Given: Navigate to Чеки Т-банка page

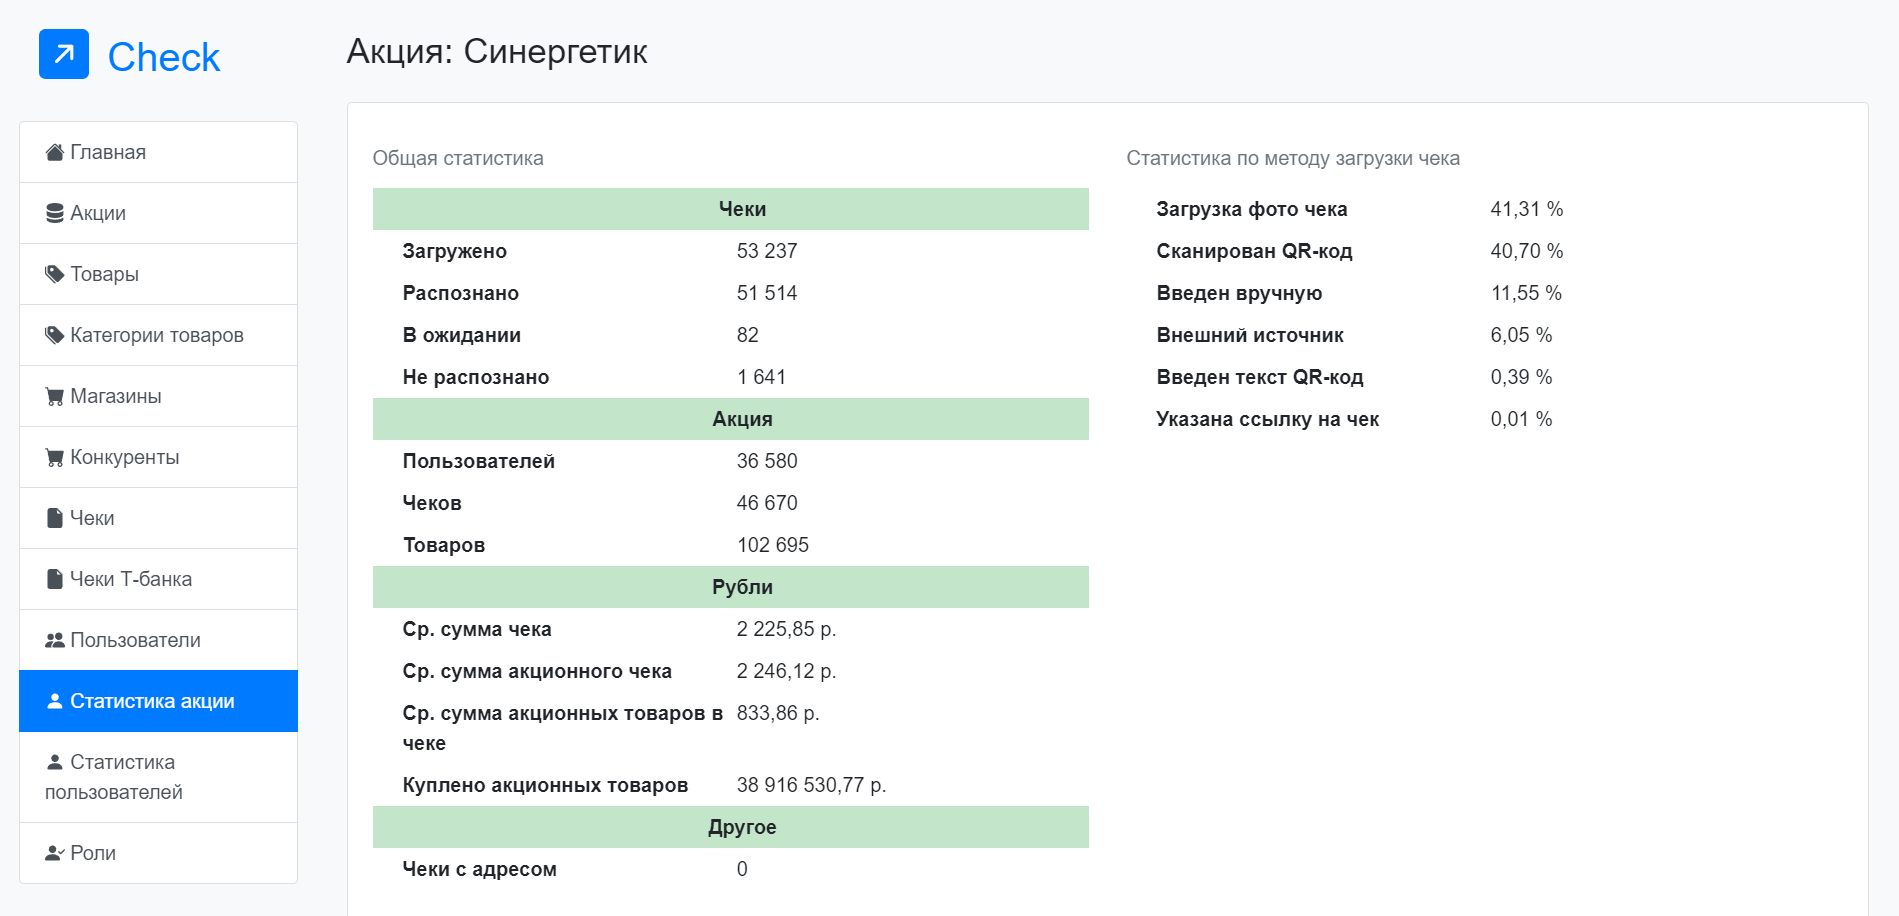Looking at the screenshot, I should [x=131, y=579].
